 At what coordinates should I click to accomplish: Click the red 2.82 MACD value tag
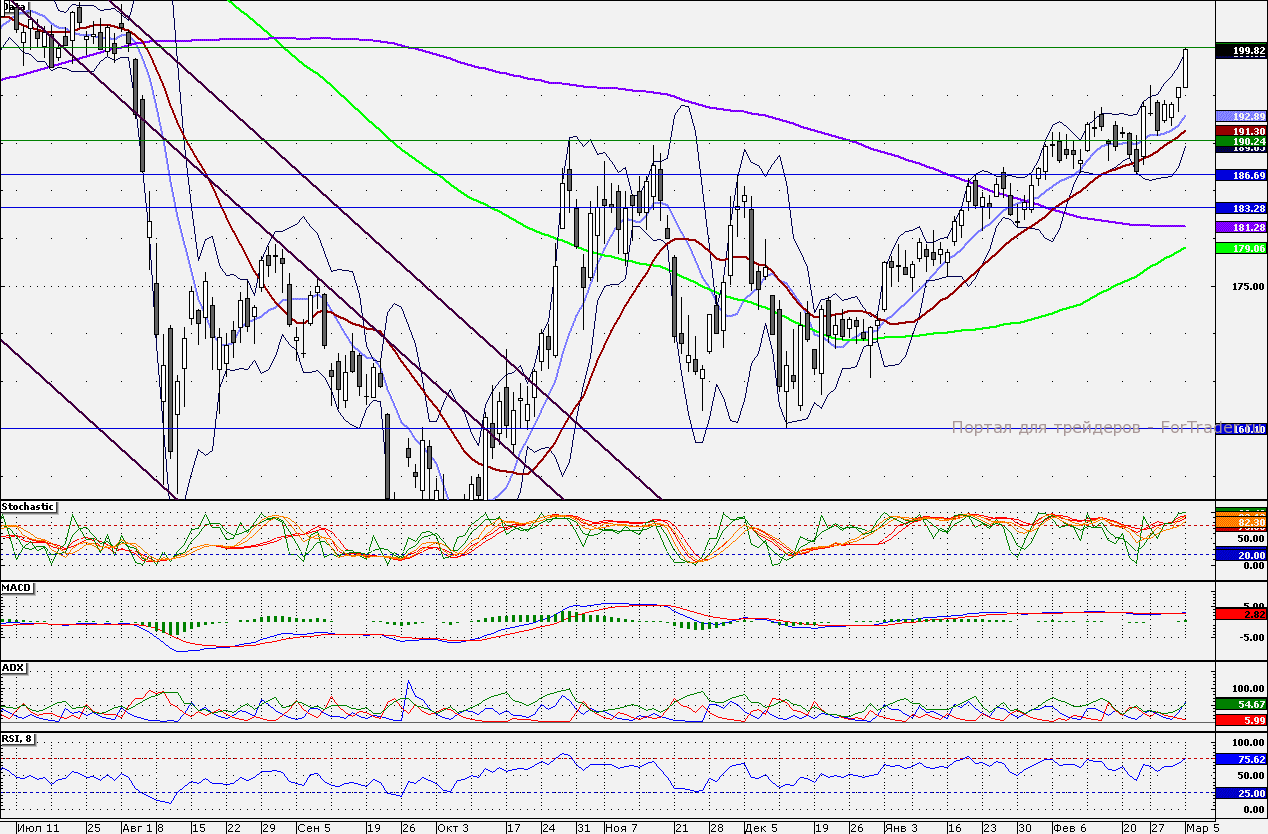(x=1240, y=614)
